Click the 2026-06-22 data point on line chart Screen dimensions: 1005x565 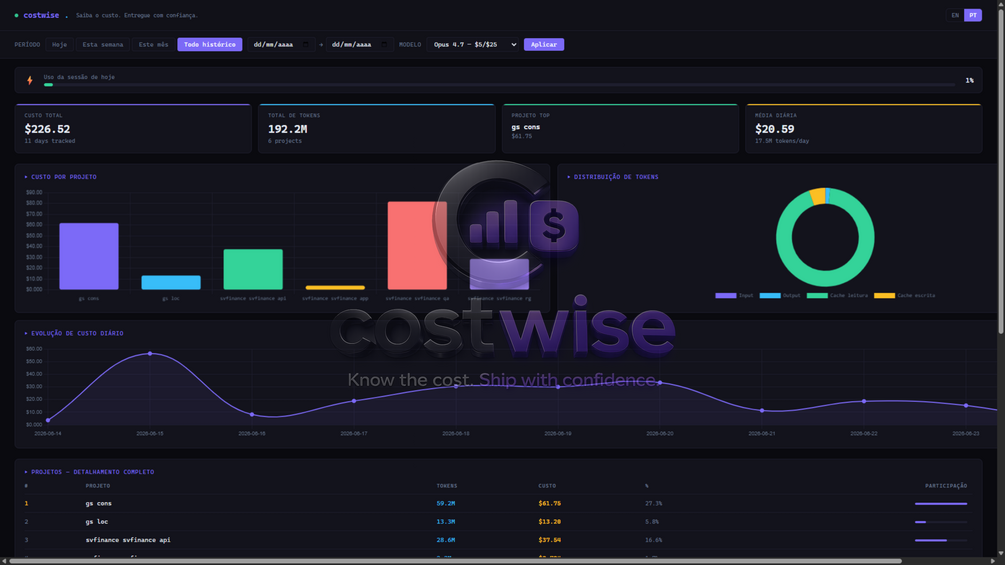tap(864, 401)
